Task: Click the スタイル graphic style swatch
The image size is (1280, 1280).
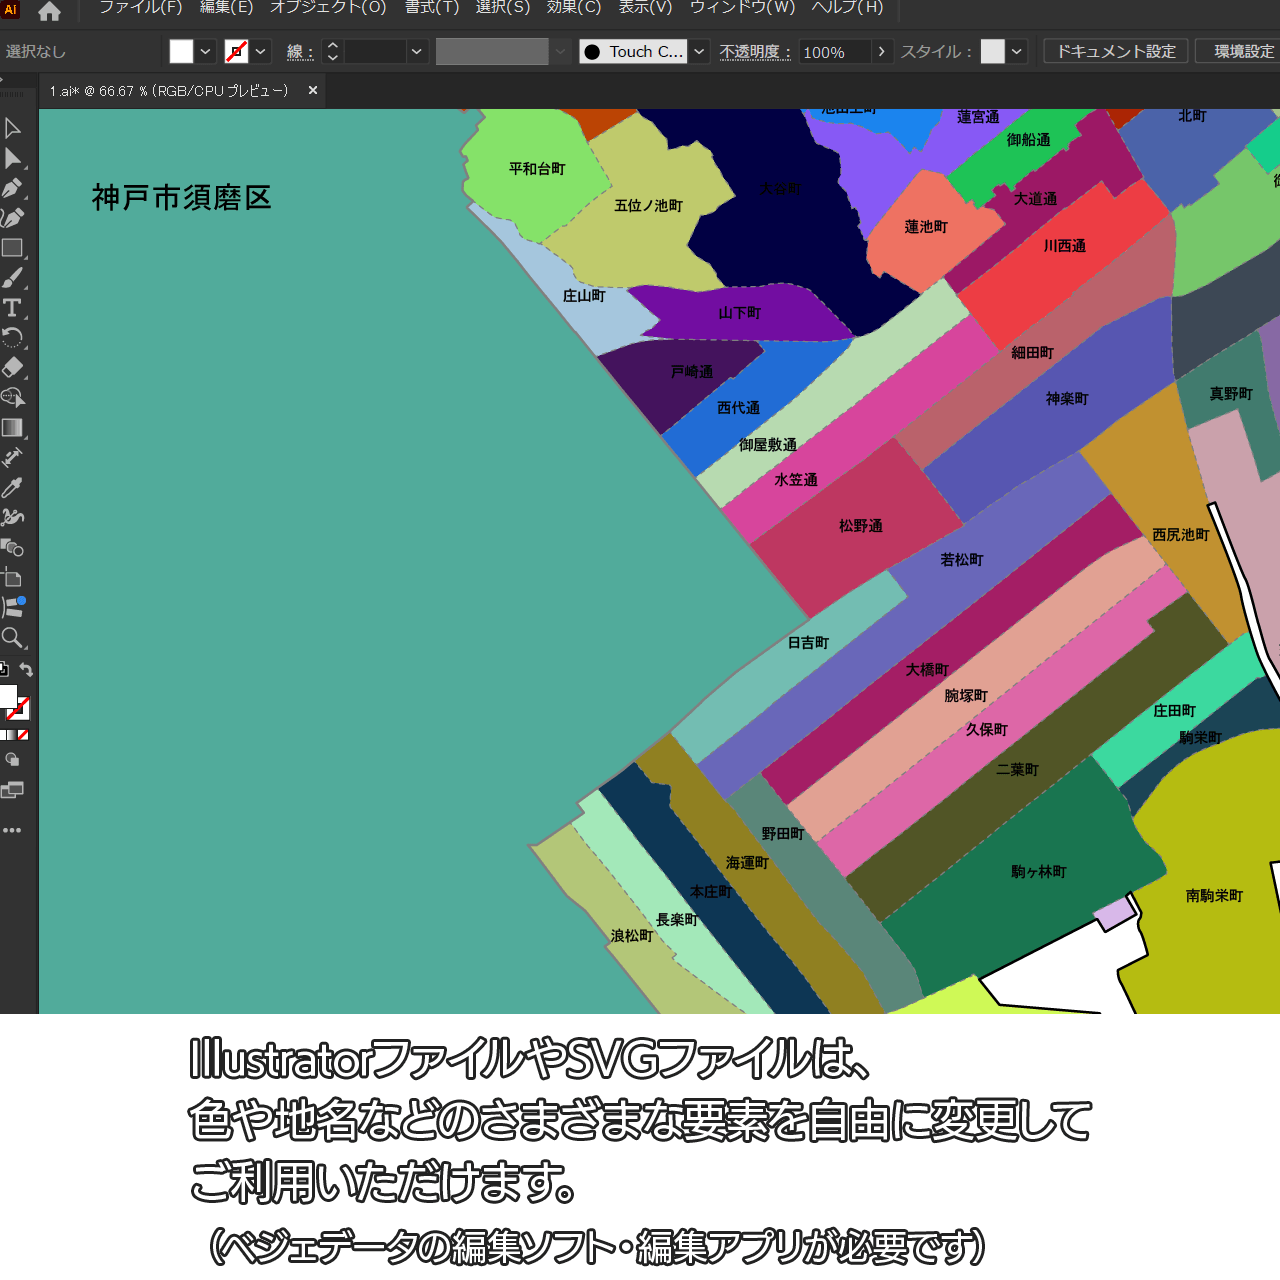Action: click(992, 52)
